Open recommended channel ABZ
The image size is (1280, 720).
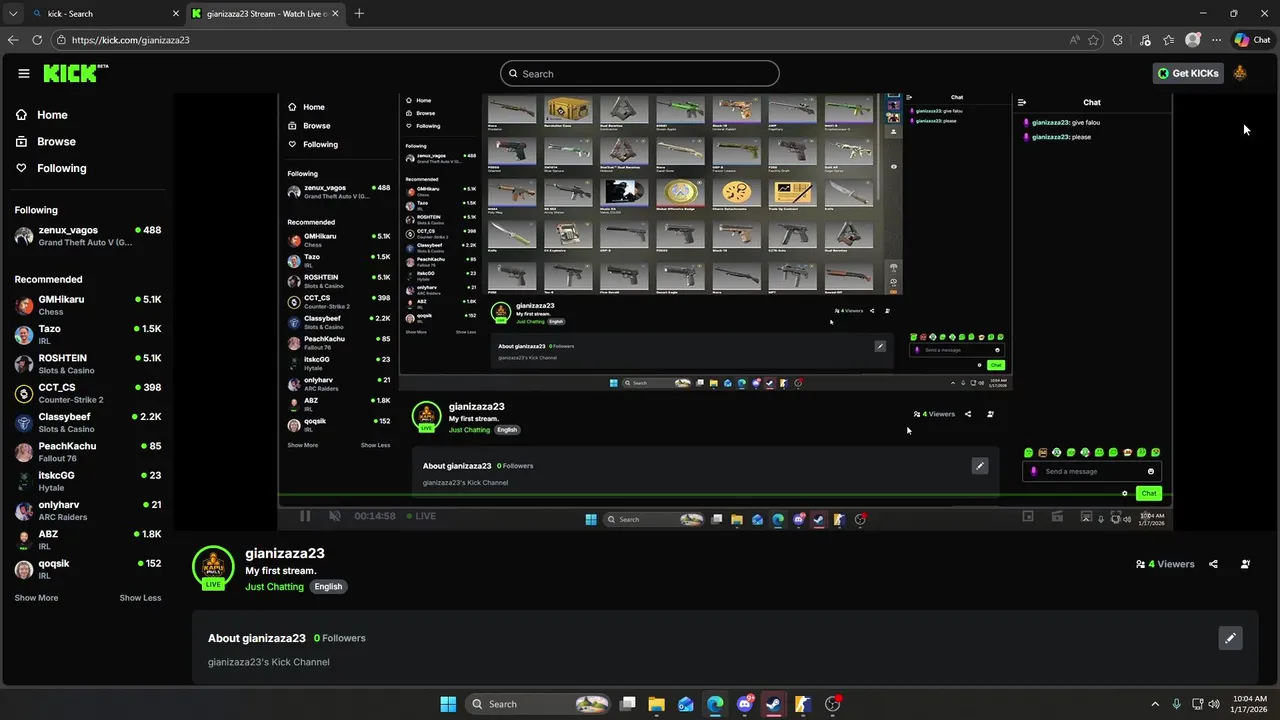[x=88, y=540]
